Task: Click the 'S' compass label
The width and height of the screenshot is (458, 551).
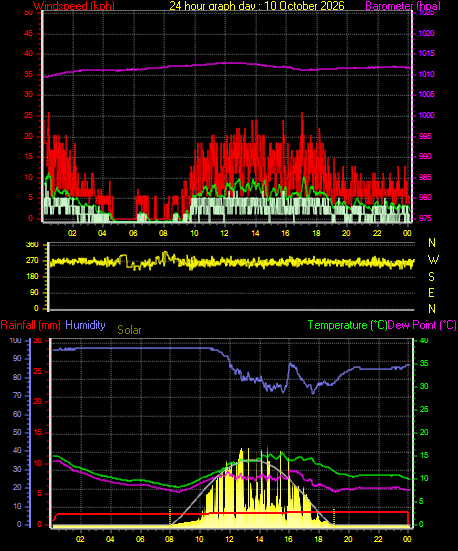Action: [x=431, y=277]
